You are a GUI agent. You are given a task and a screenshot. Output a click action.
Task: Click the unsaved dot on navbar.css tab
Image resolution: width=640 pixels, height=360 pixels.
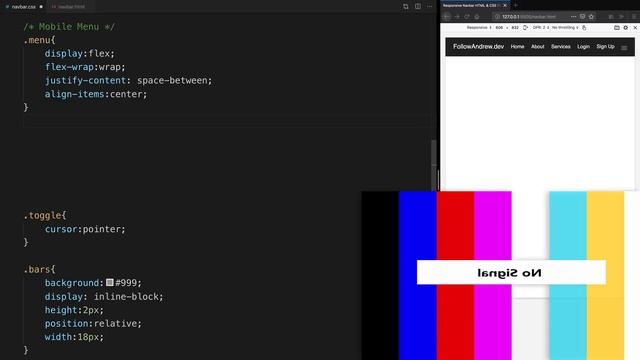41,7
